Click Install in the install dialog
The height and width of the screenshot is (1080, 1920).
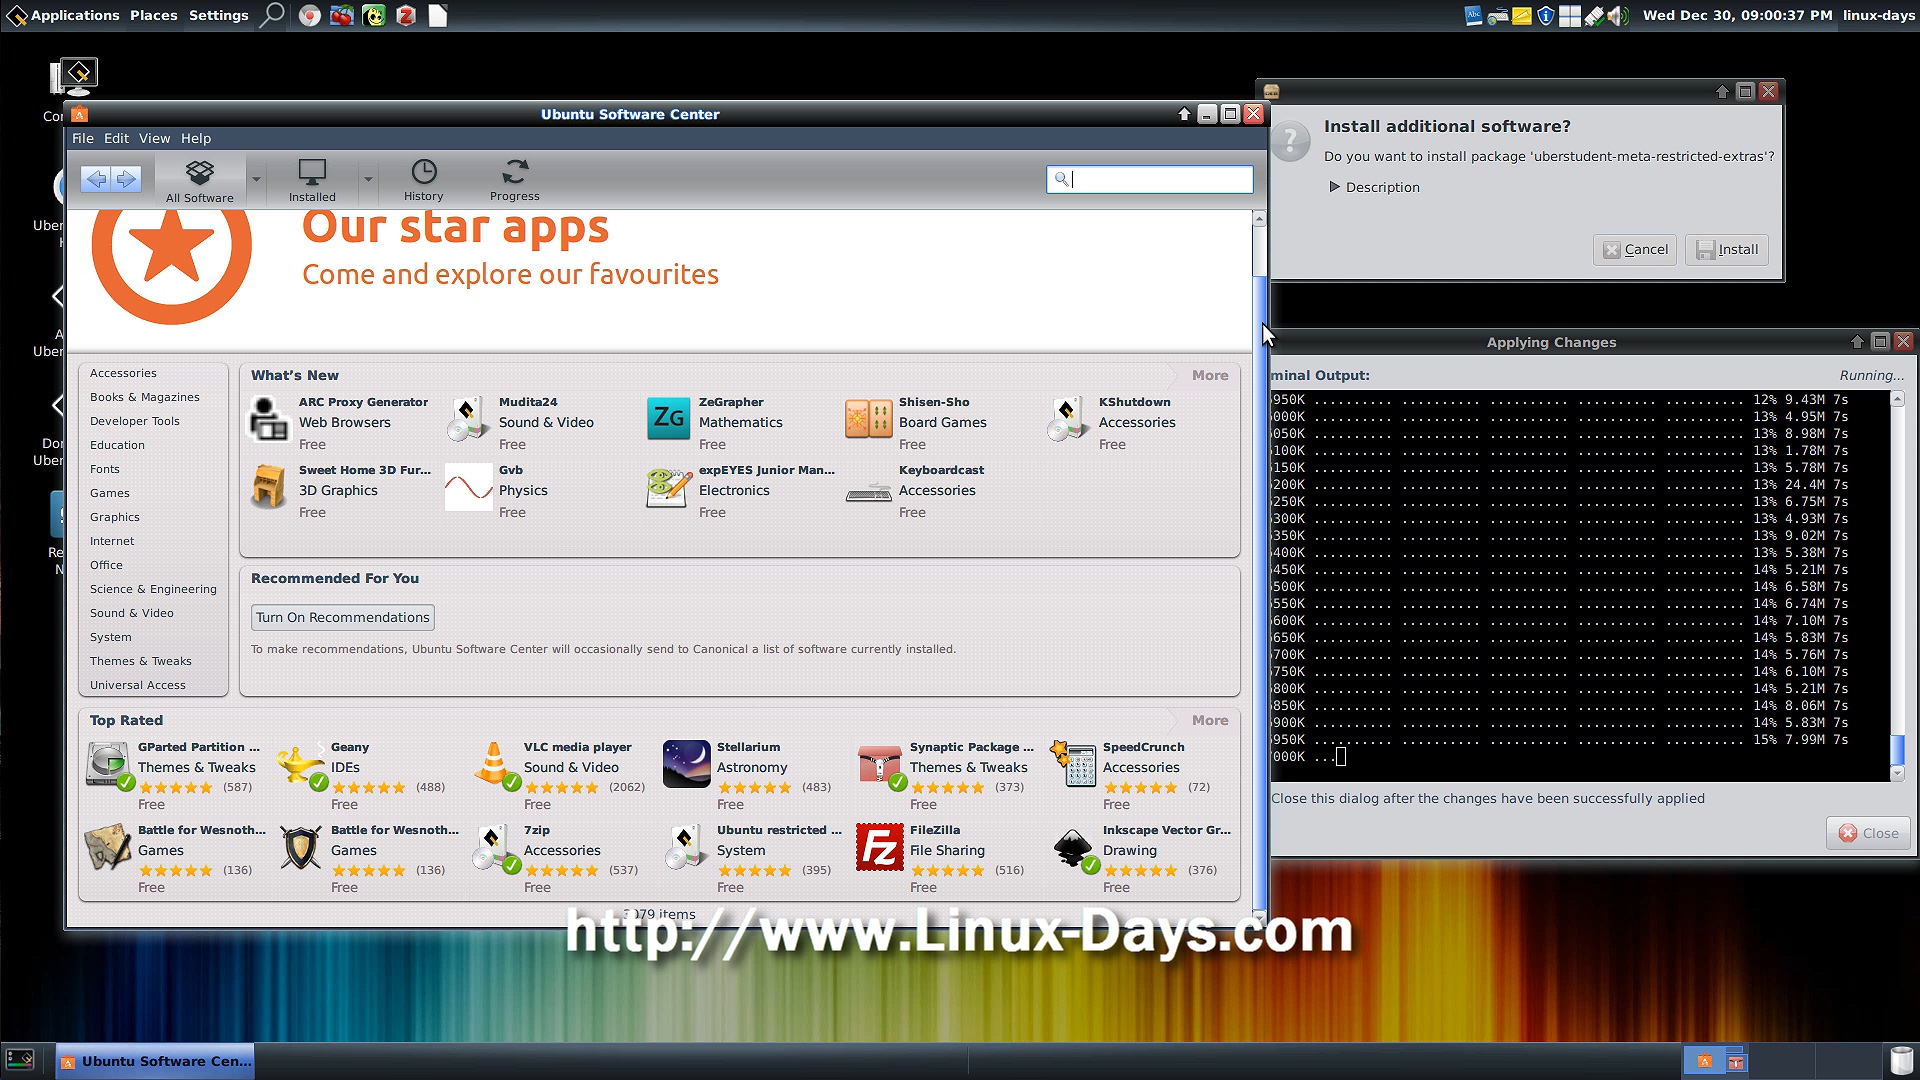[x=1727, y=249]
